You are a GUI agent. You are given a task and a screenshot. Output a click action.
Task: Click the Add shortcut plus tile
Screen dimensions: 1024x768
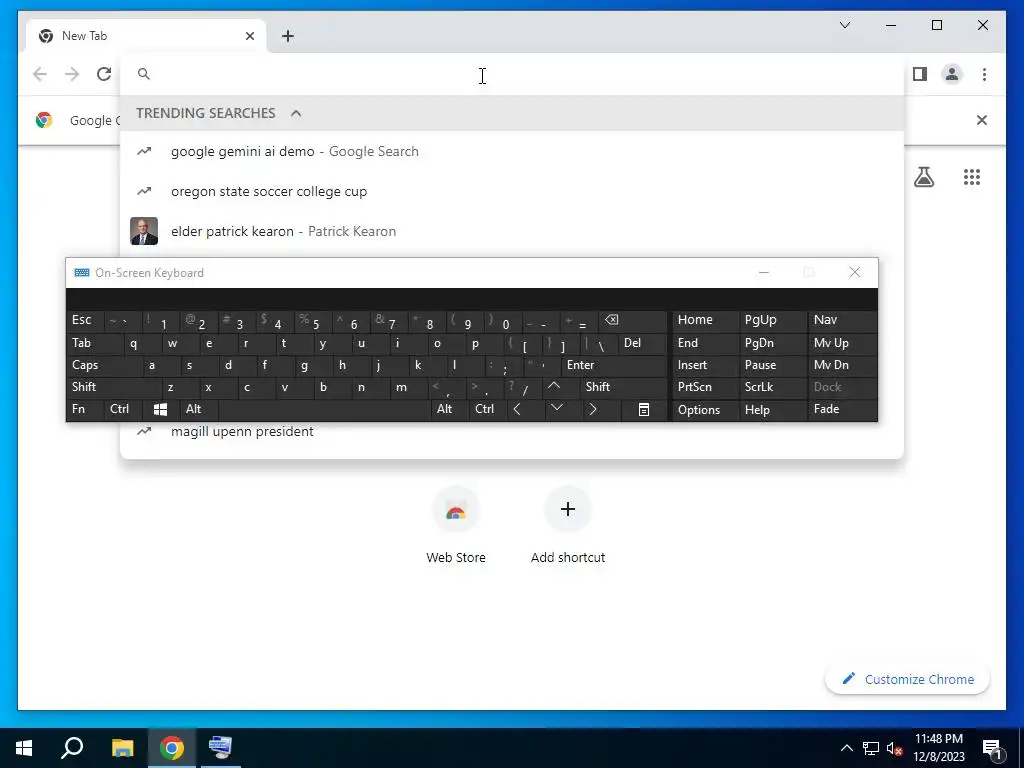(x=568, y=526)
